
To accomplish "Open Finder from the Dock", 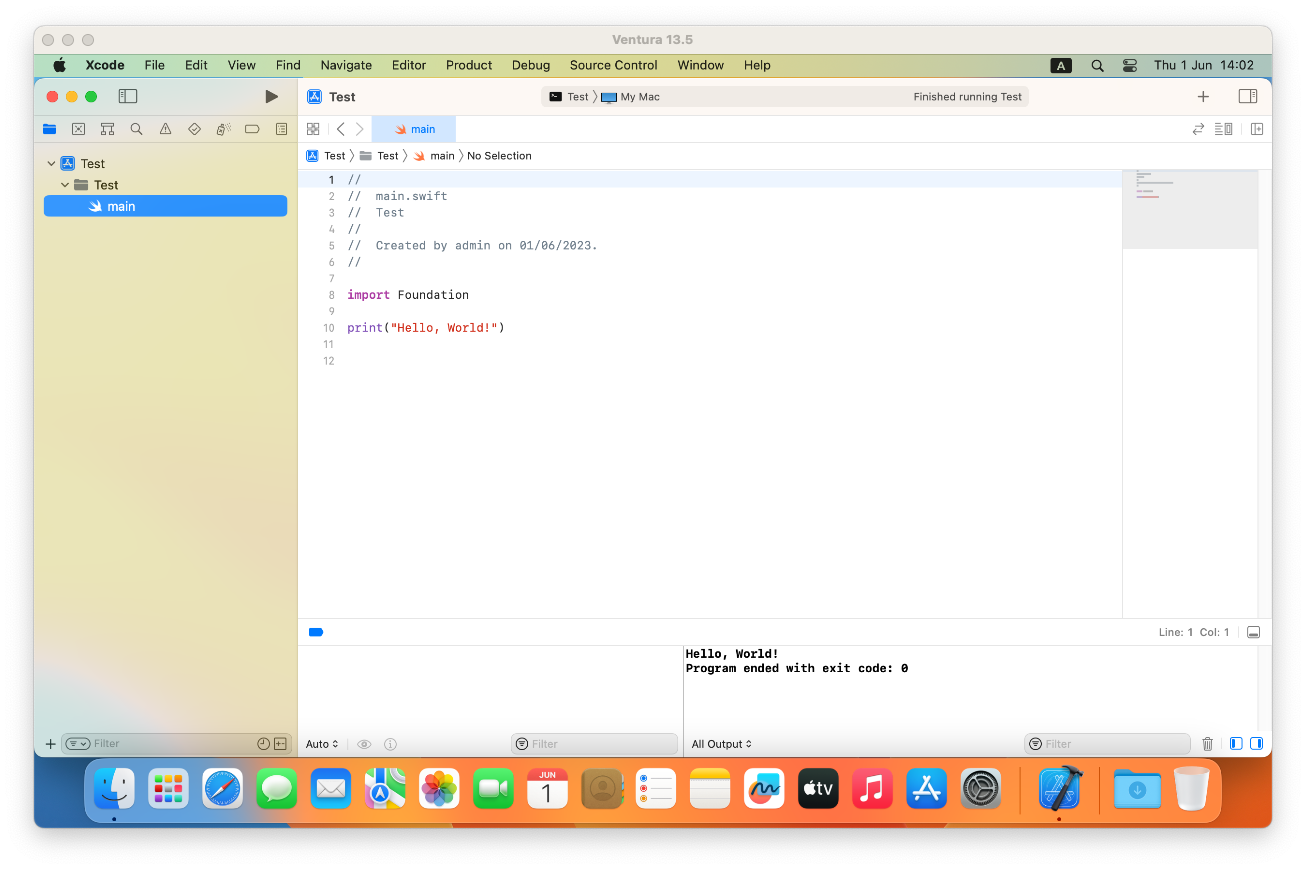I will [114, 789].
